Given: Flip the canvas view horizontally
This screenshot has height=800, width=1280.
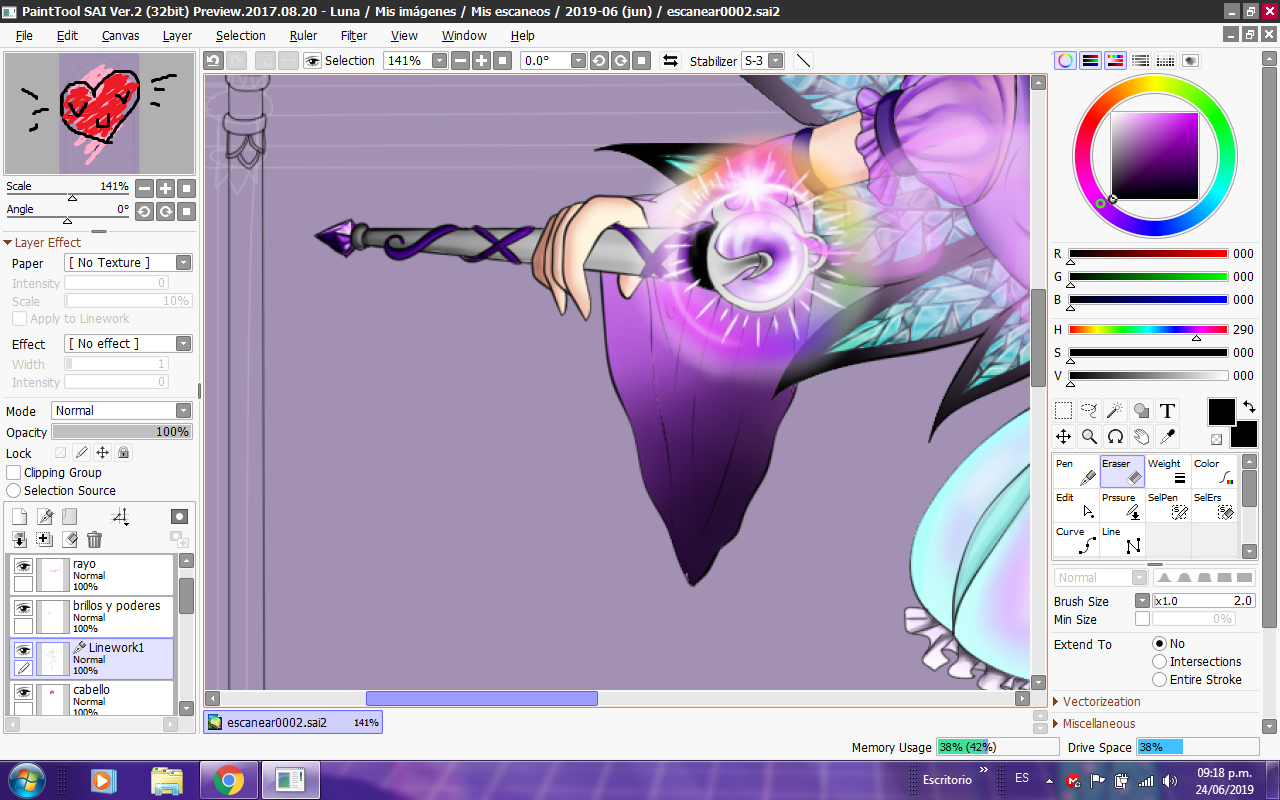Looking at the screenshot, I should (x=670, y=61).
